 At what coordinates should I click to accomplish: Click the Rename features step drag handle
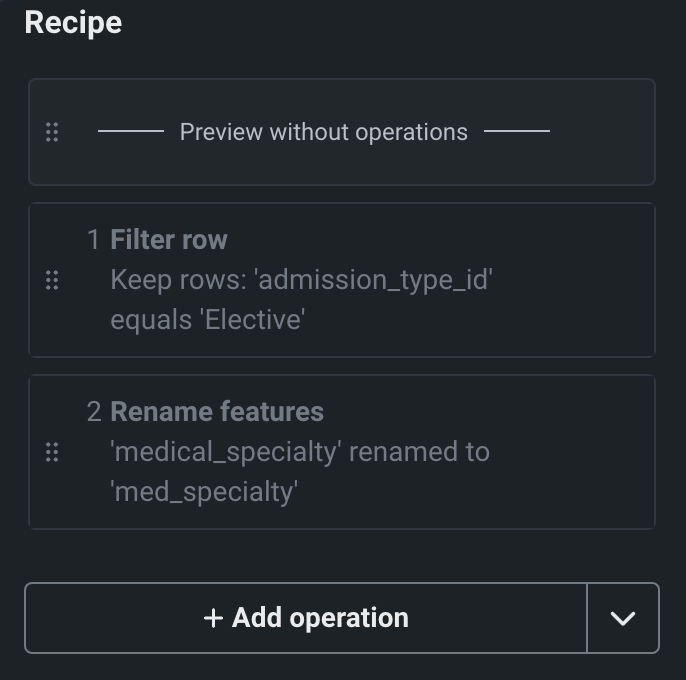point(52,452)
